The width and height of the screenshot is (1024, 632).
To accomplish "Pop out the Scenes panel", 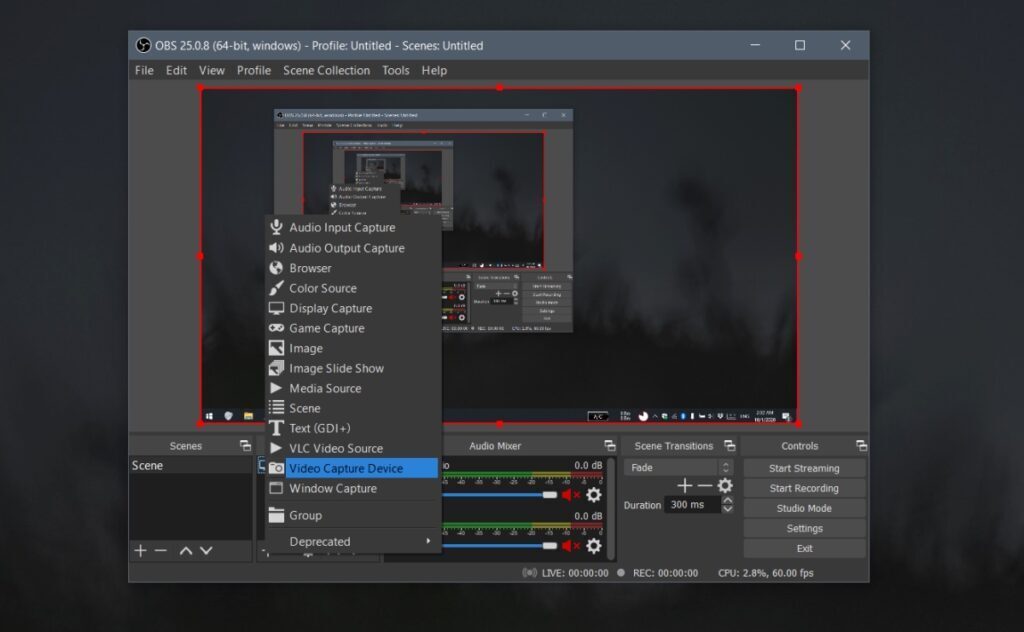I will [243, 446].
